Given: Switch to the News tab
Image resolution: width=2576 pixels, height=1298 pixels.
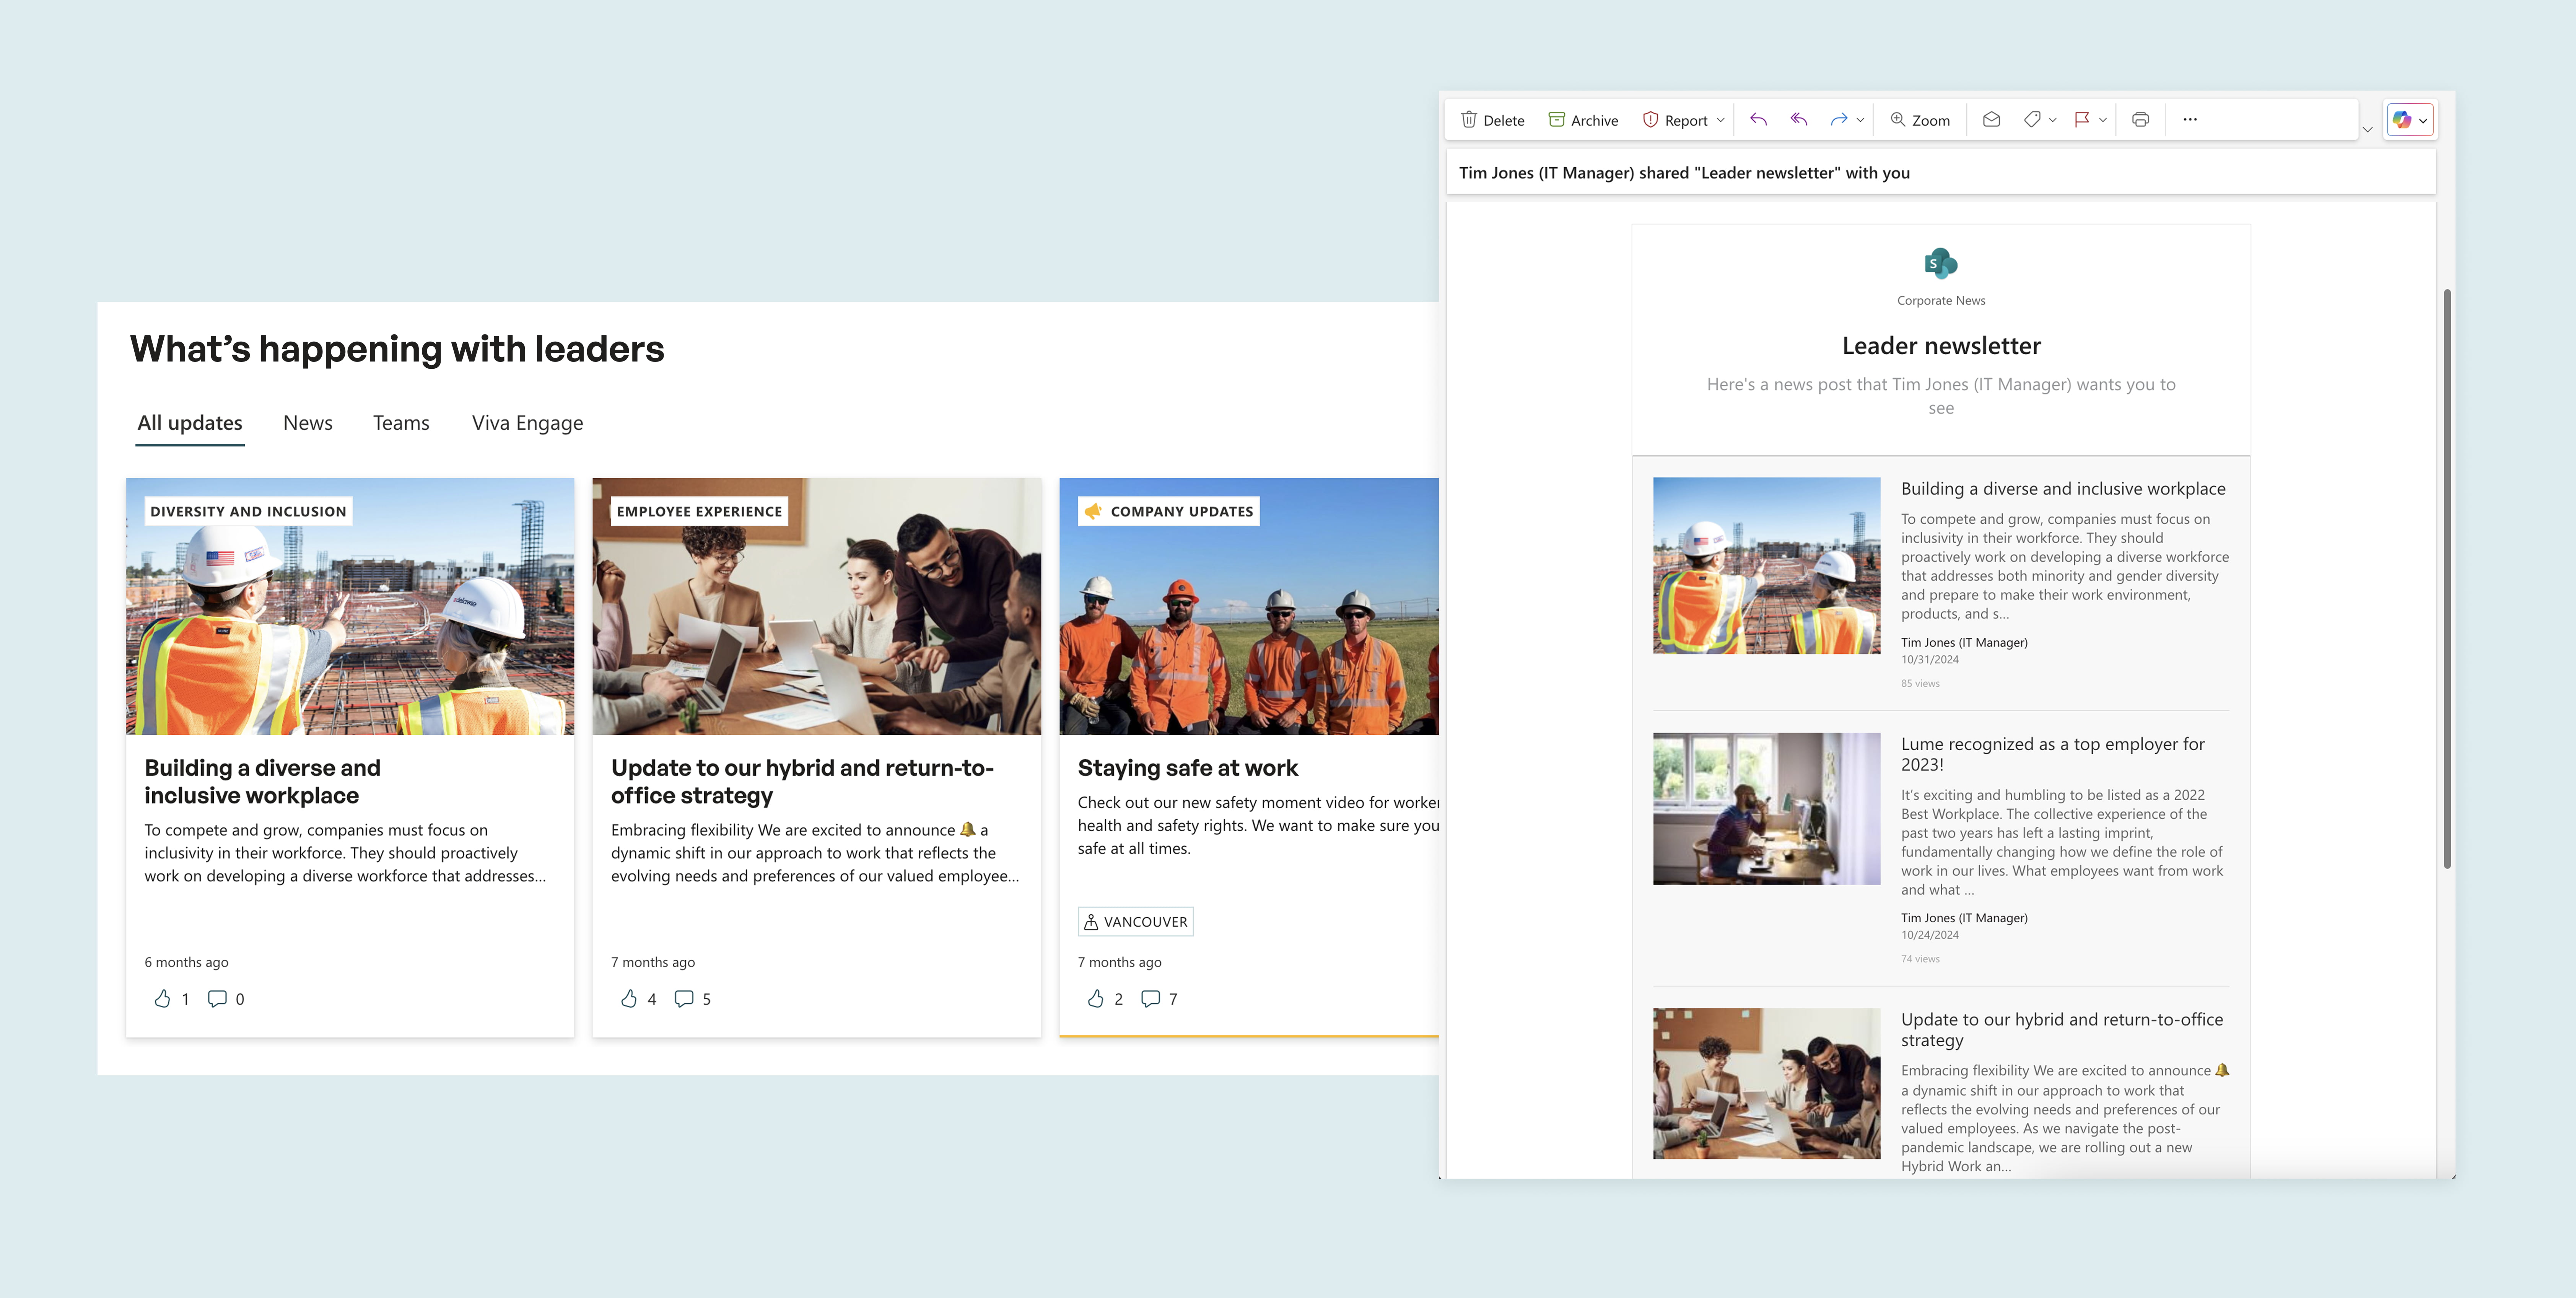Looking at the screenshot, I should click(307, 423).
